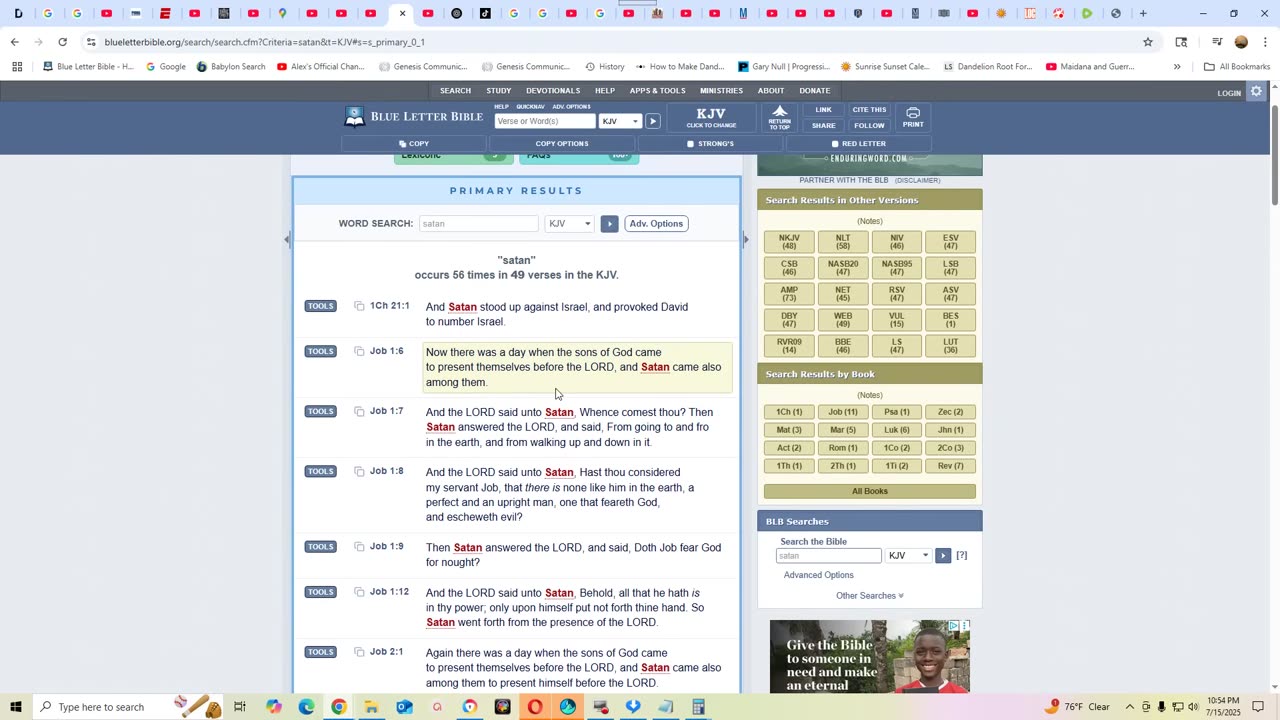Click copy icon beside 1Ch 21:1
1280x720 pixels.
359,306
